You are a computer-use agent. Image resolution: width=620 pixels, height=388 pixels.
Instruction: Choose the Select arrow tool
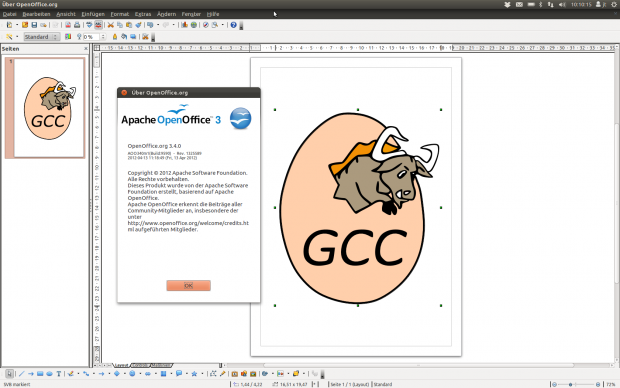click(9, 374)
